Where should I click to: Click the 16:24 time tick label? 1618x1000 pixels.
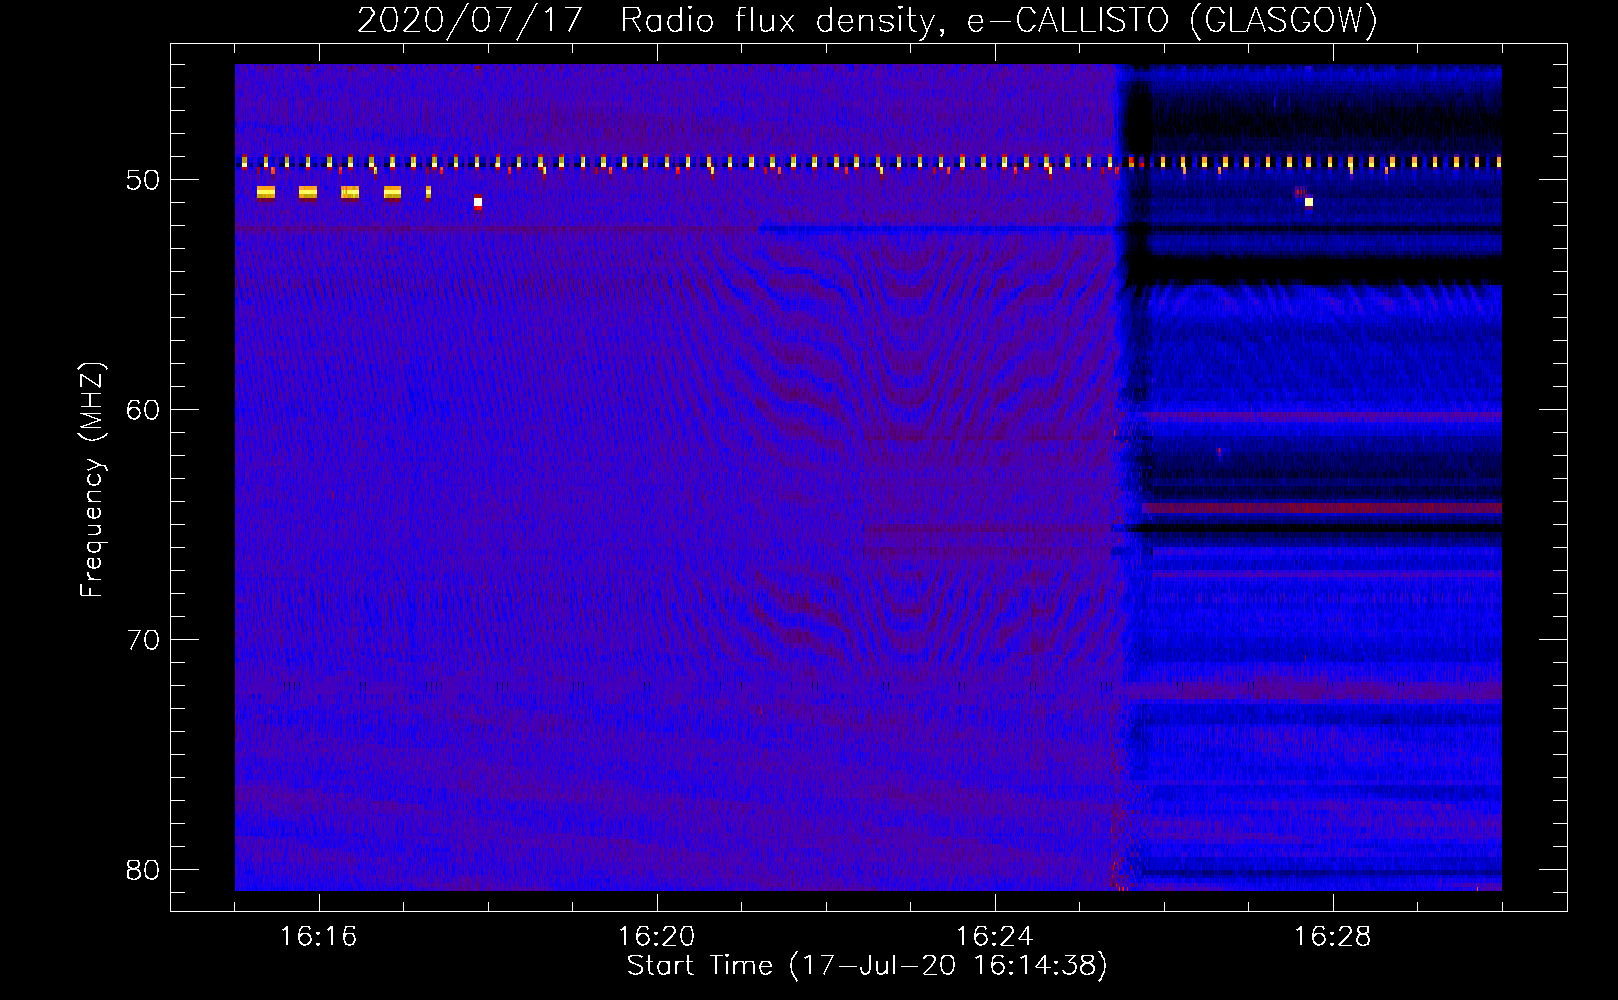994,936
